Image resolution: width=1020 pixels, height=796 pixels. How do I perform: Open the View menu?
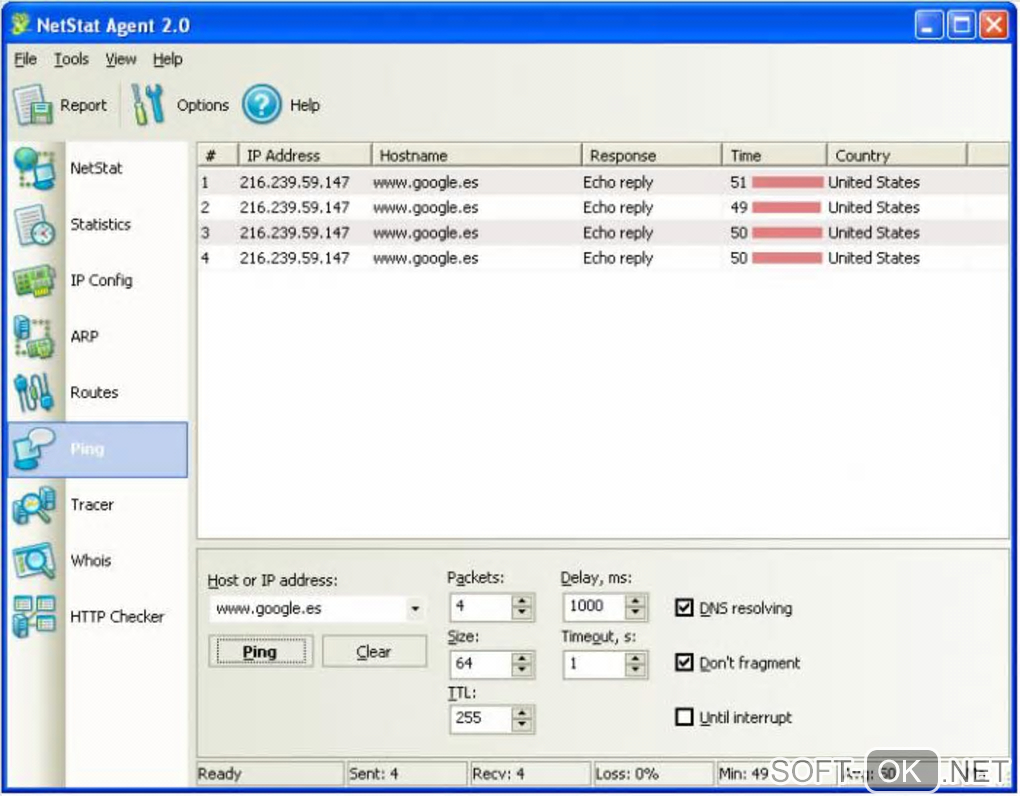tap(121, 59)
